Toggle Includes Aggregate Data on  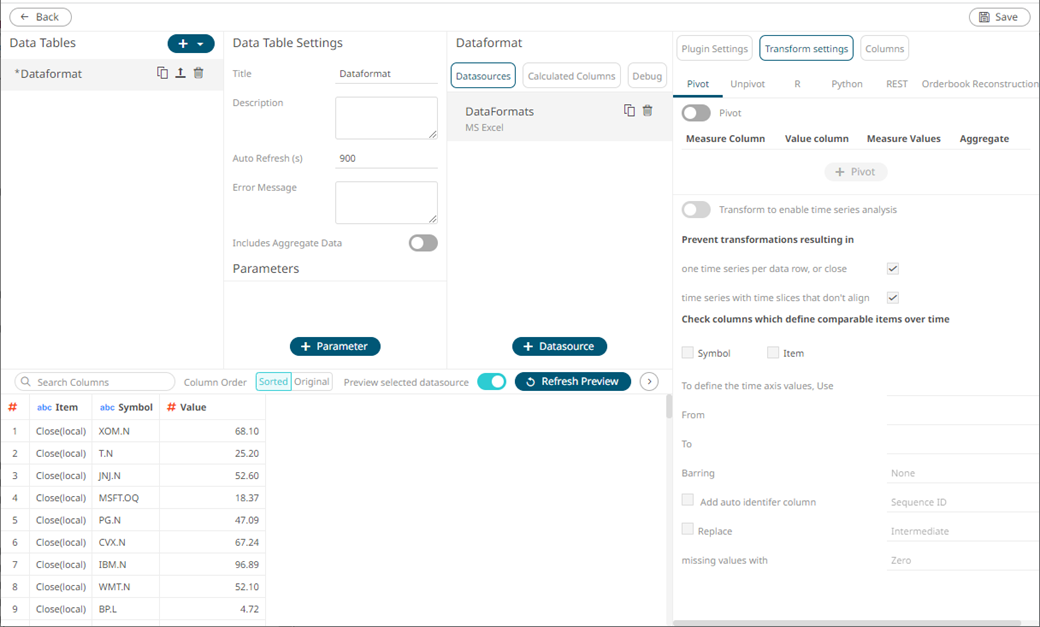[x=422, y=242]
